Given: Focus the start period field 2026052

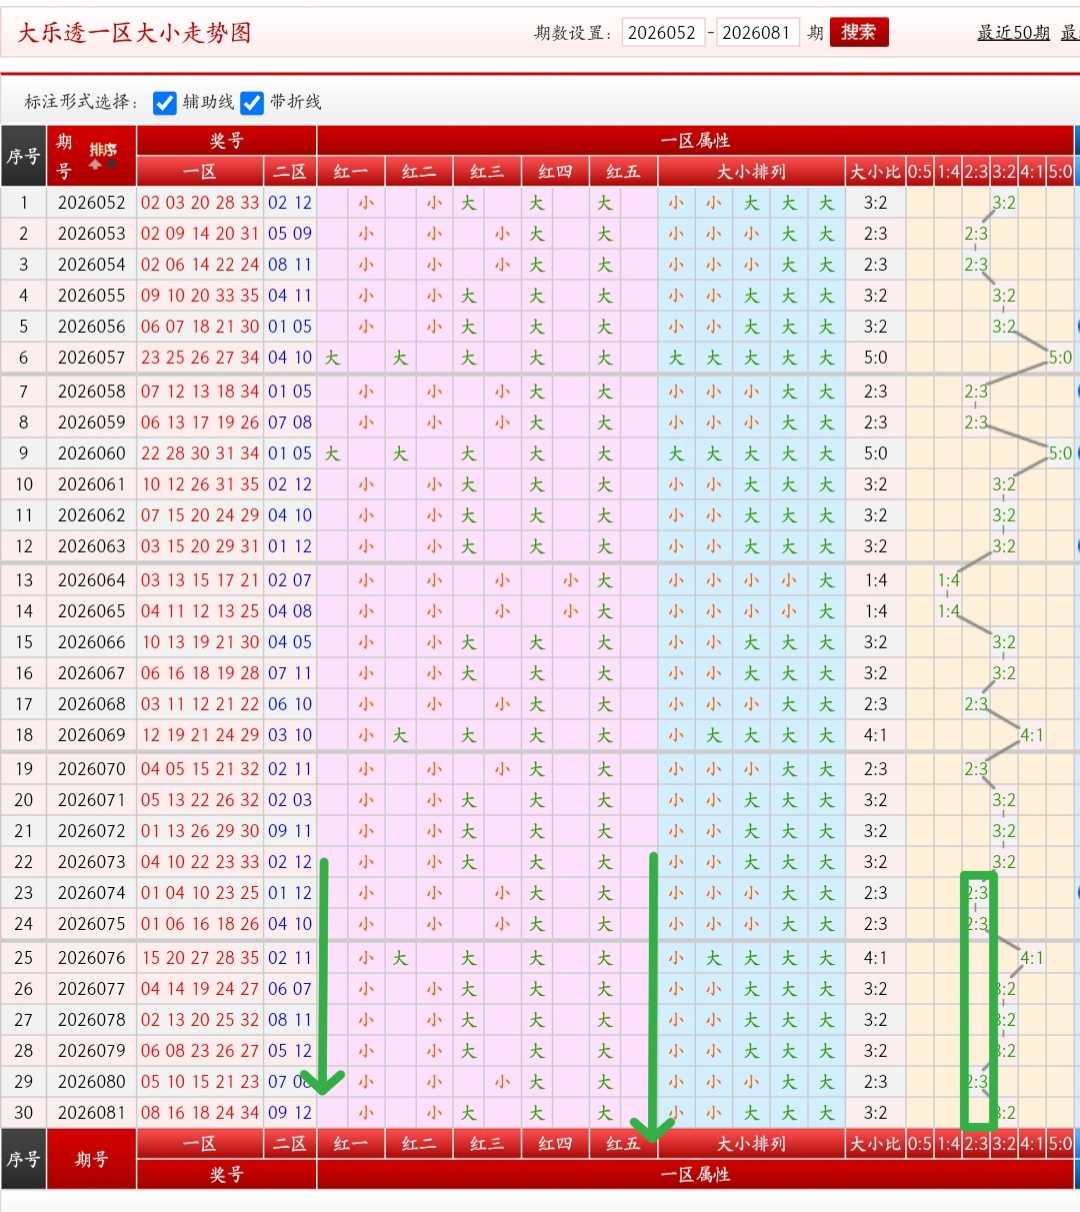Looking at the screenshot, I should [662, 33].
